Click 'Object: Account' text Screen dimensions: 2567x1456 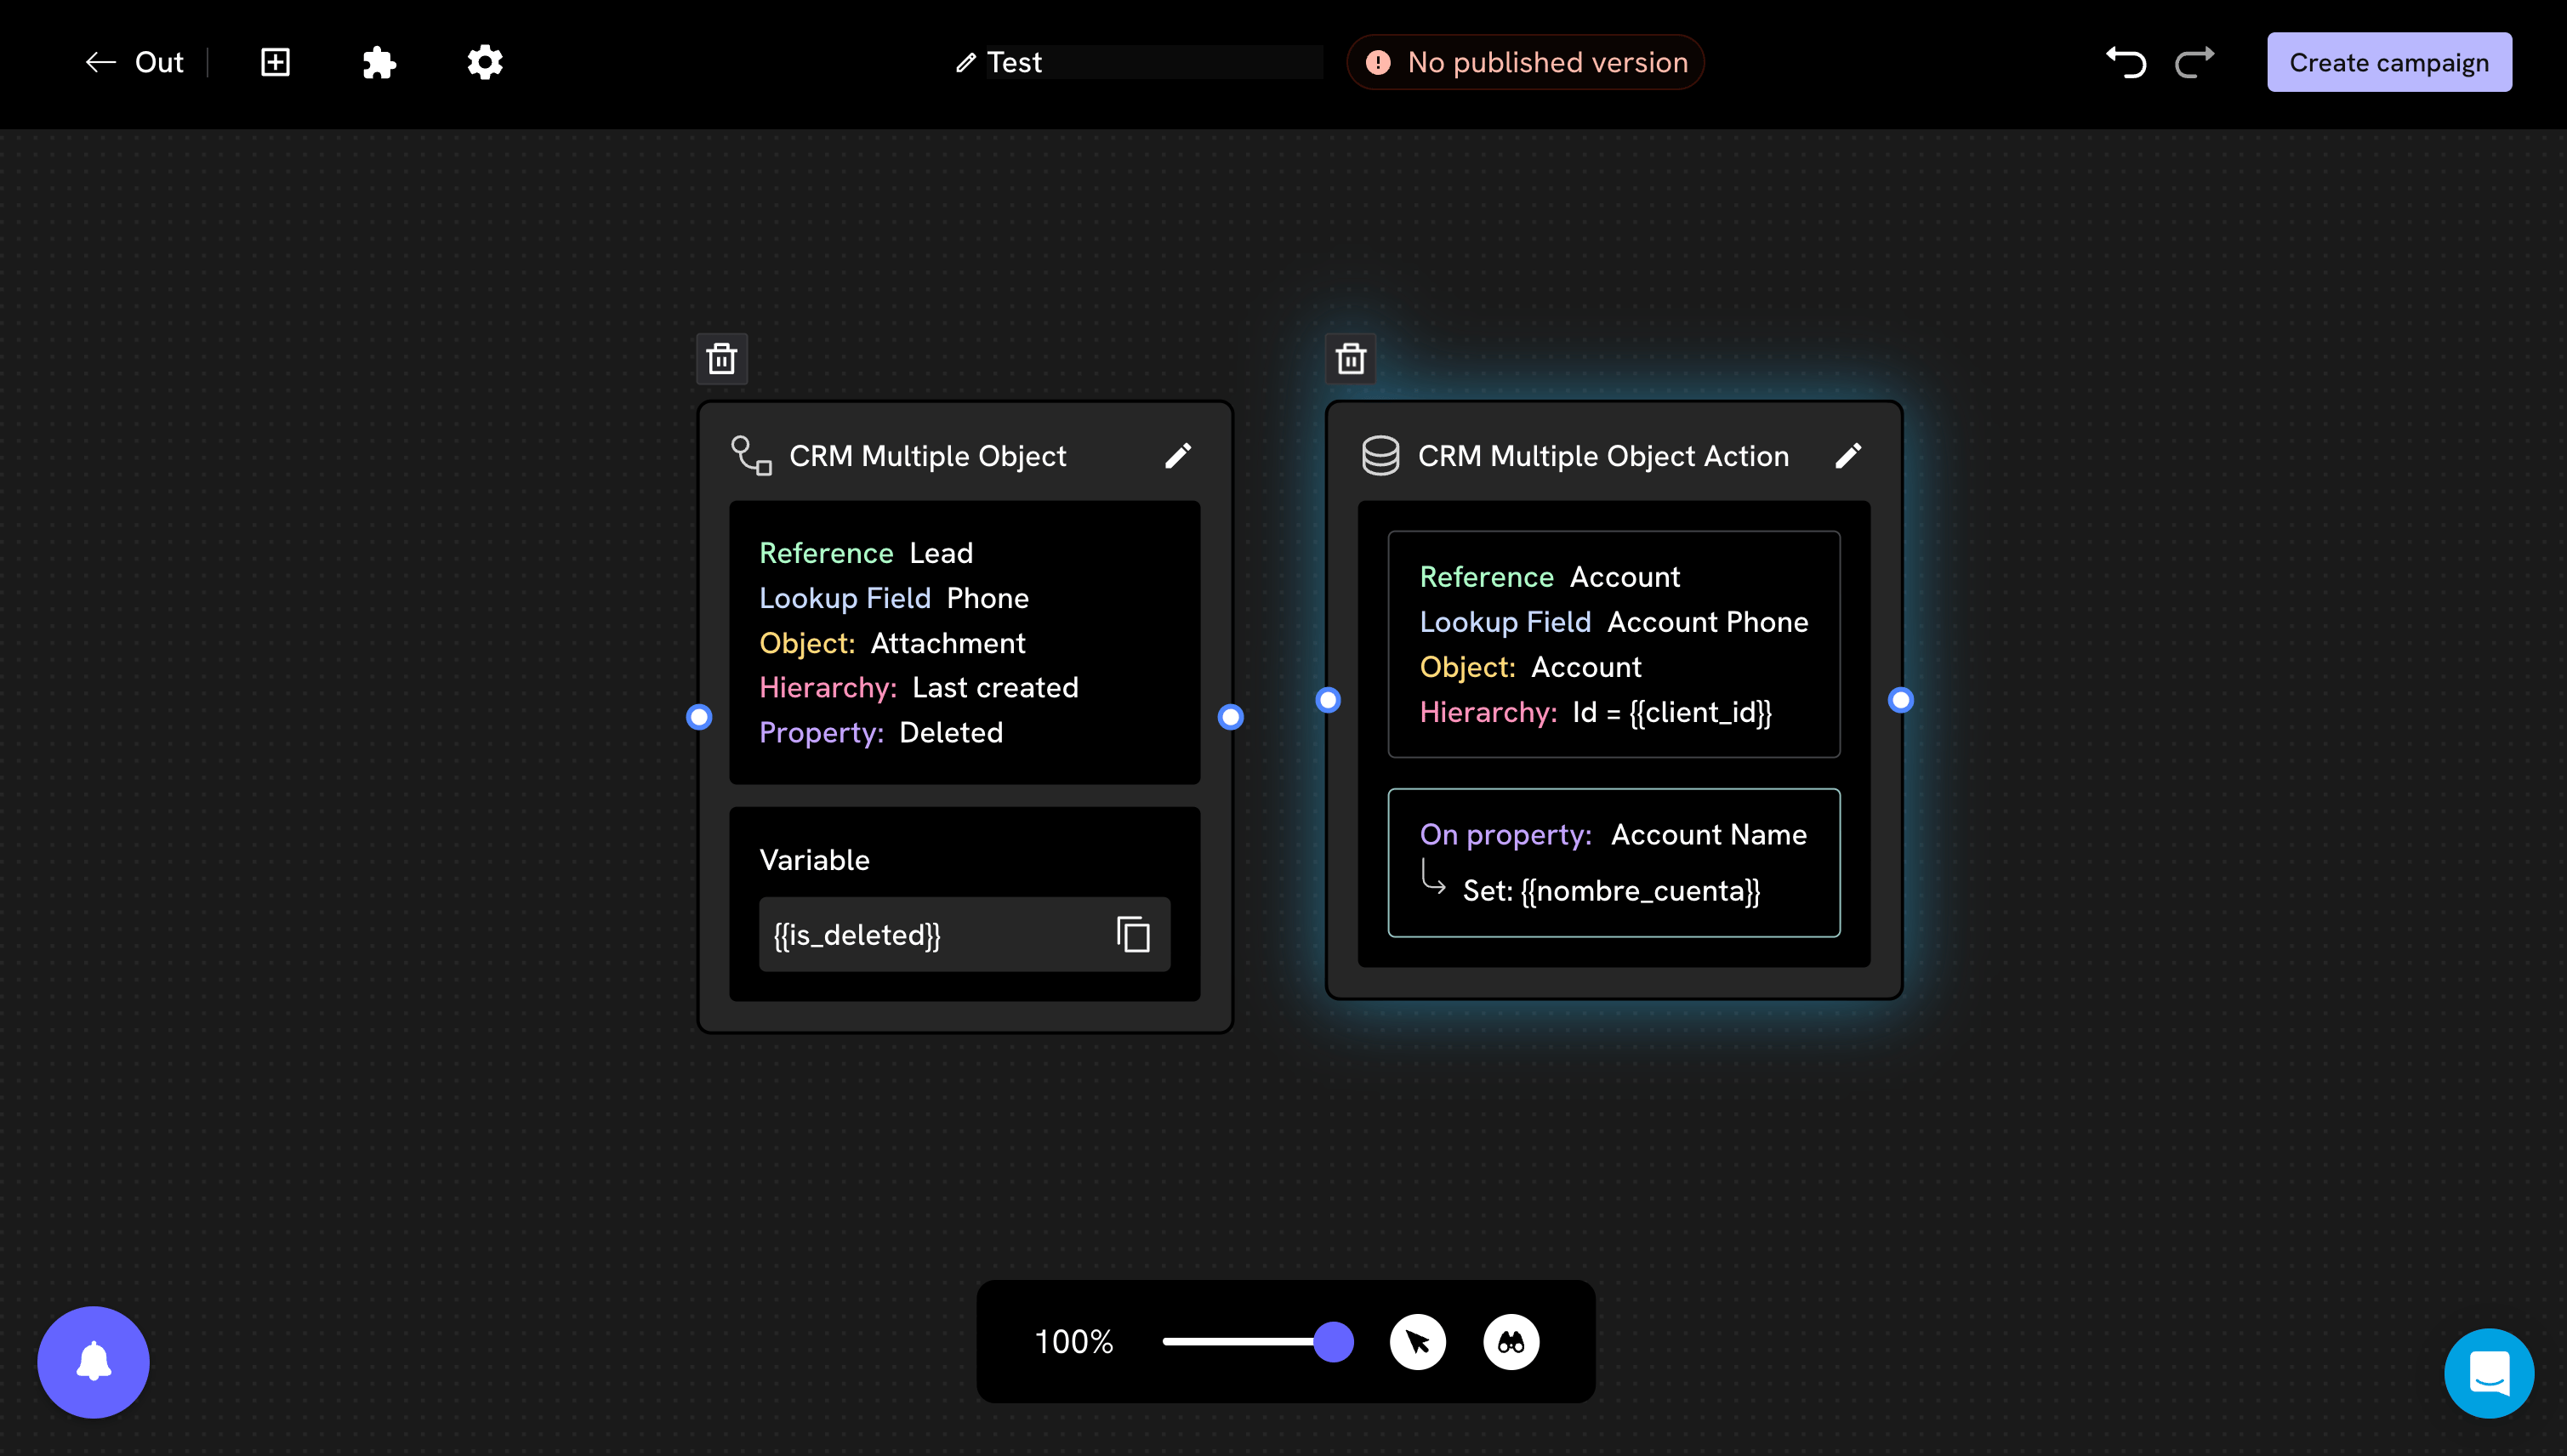coord(1530,667)
